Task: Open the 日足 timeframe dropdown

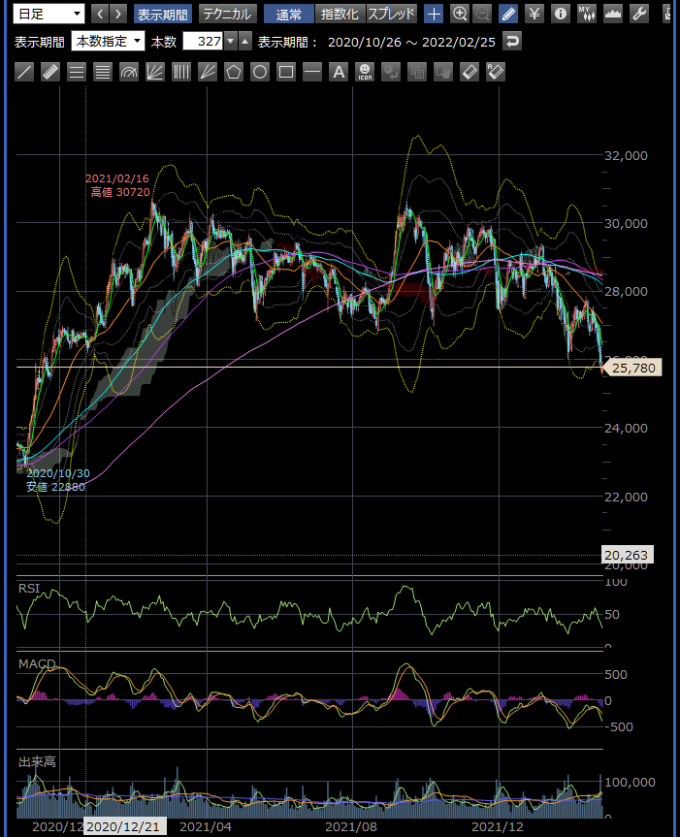Action: coord(49,14)
